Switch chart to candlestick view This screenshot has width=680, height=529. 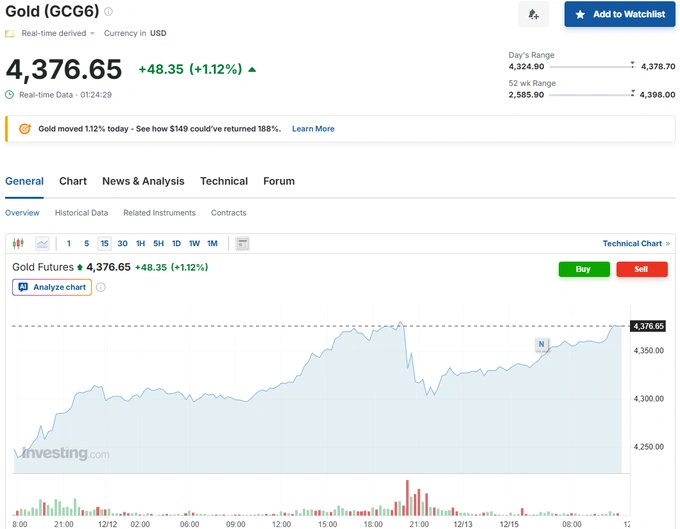(x=18, y=243)
